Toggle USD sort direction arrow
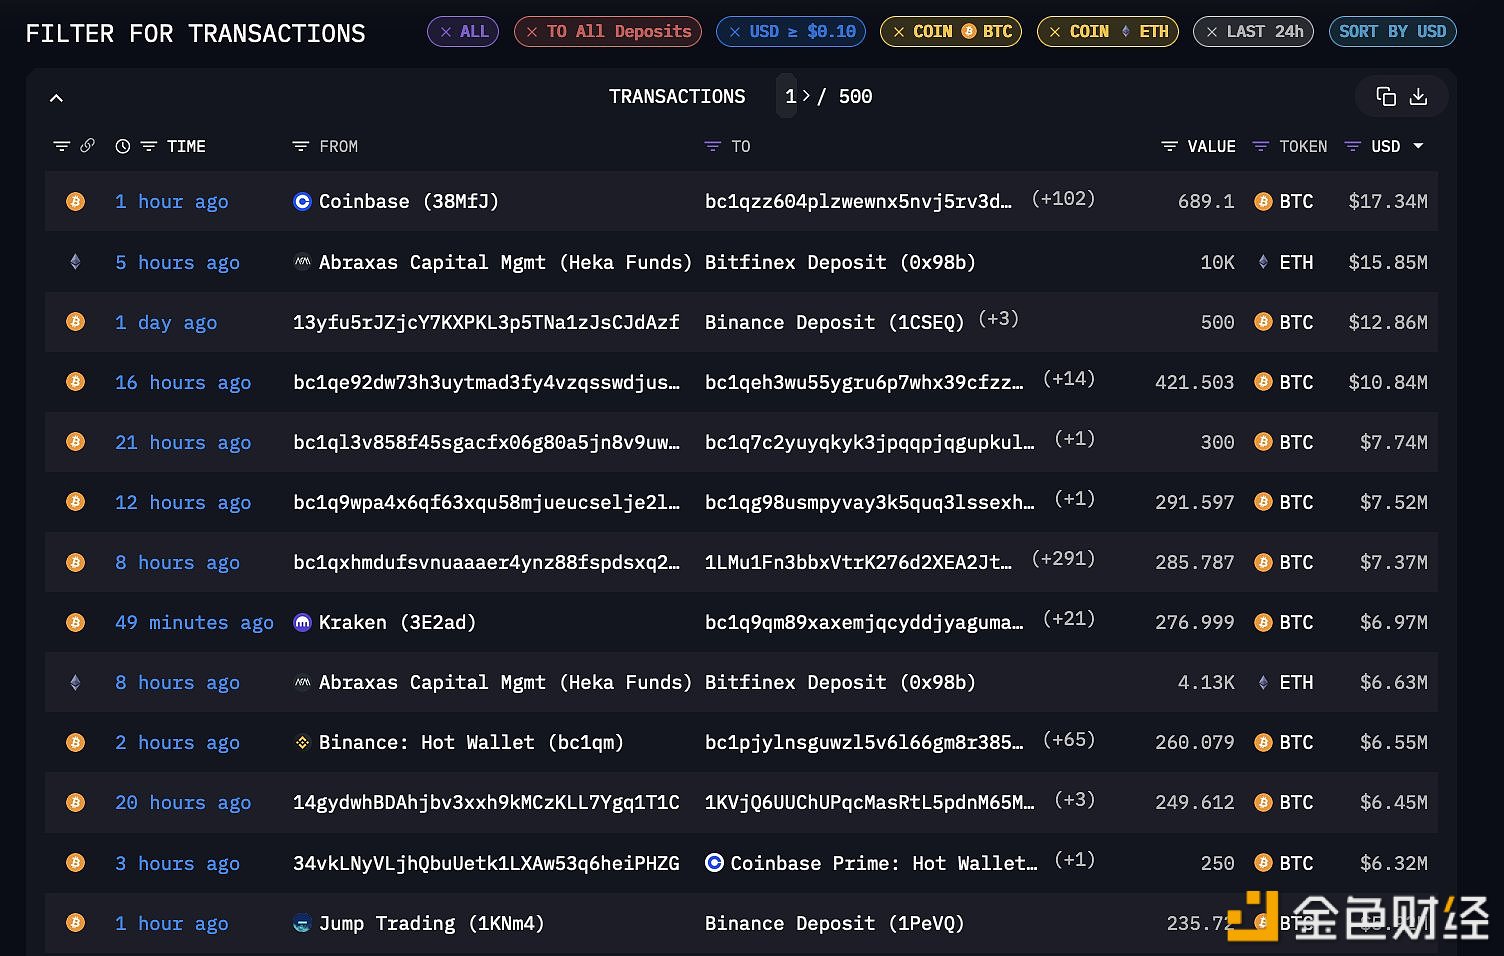1504x956 pixels. coord(1418,146)
